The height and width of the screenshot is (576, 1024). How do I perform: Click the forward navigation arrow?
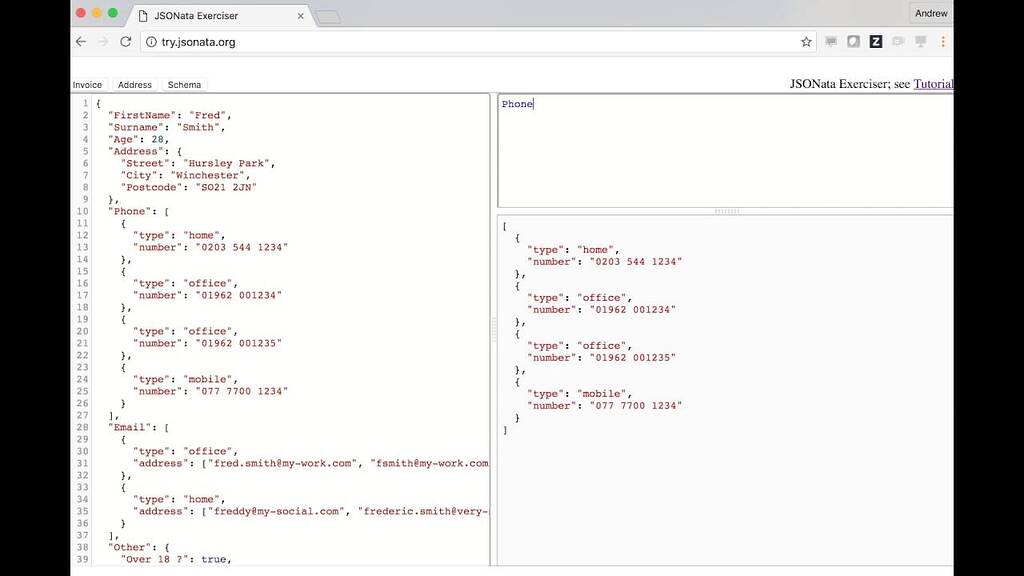103,42
